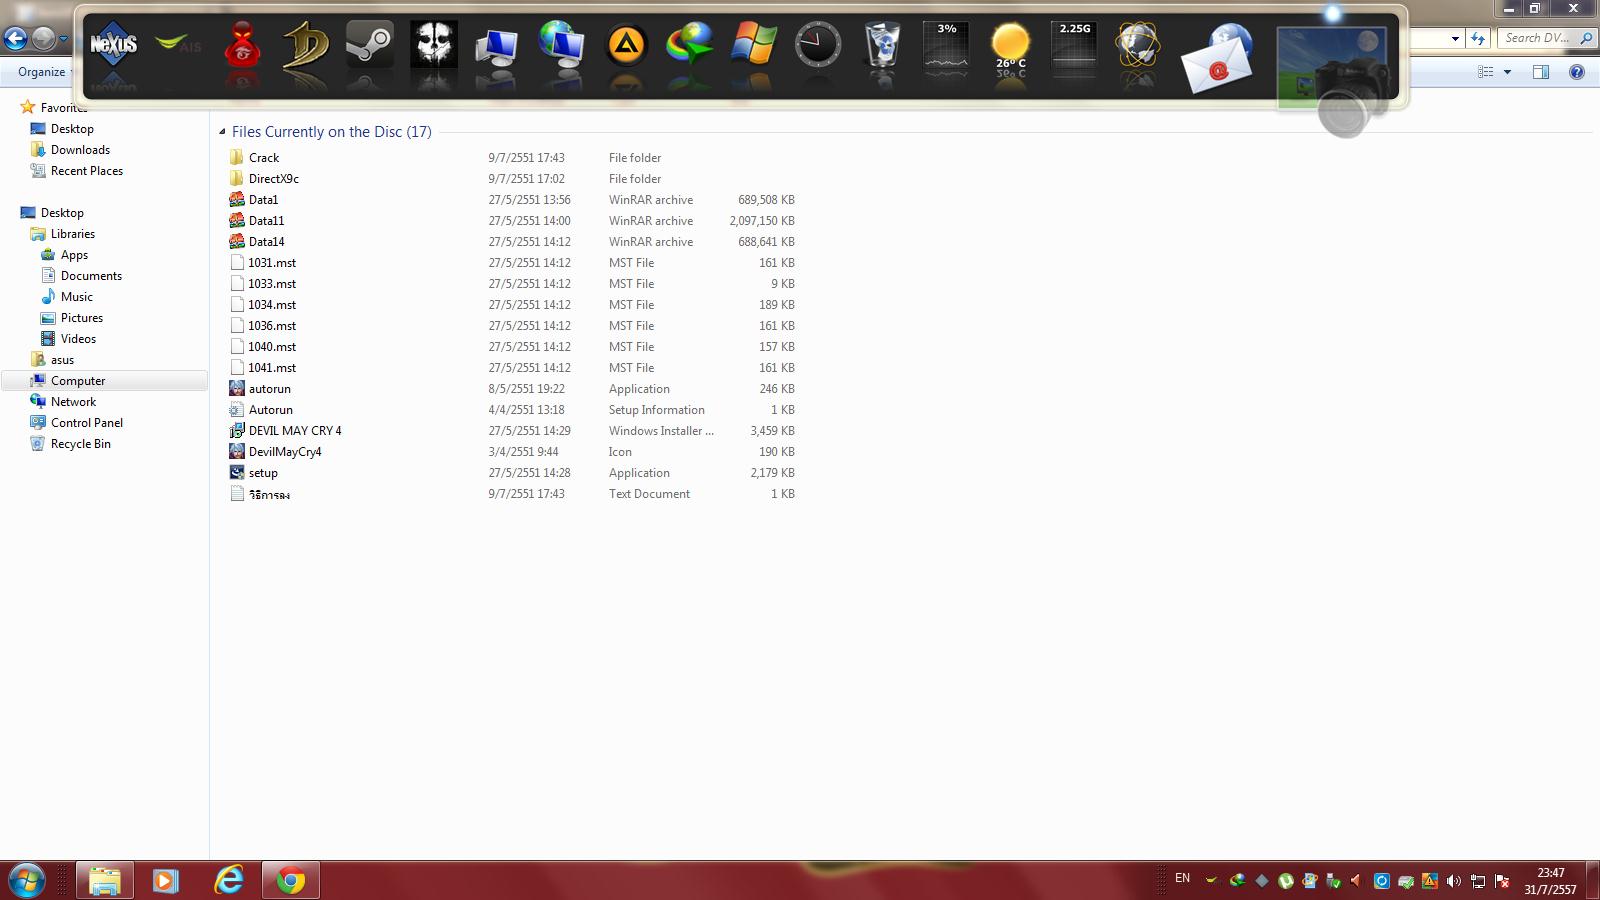The height and width of the screenshot is (900, 1600).
Task: Click the weather widget showing 26°C
Action: click(x=1009, y=47)
